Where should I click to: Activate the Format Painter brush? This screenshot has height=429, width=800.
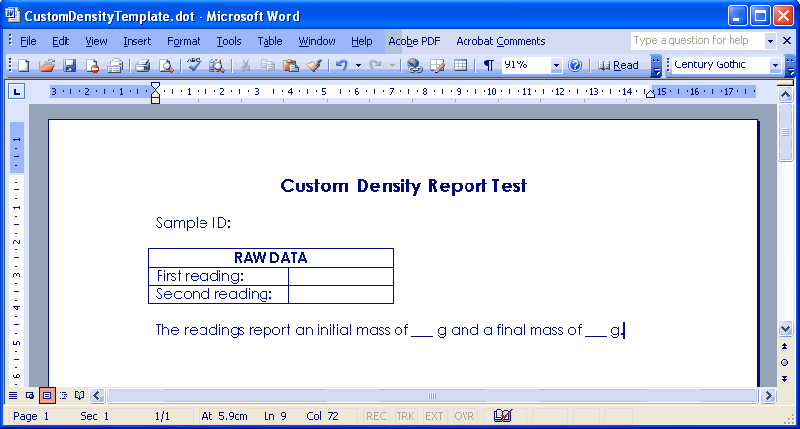pyautogui.click(x=314, y=65)
